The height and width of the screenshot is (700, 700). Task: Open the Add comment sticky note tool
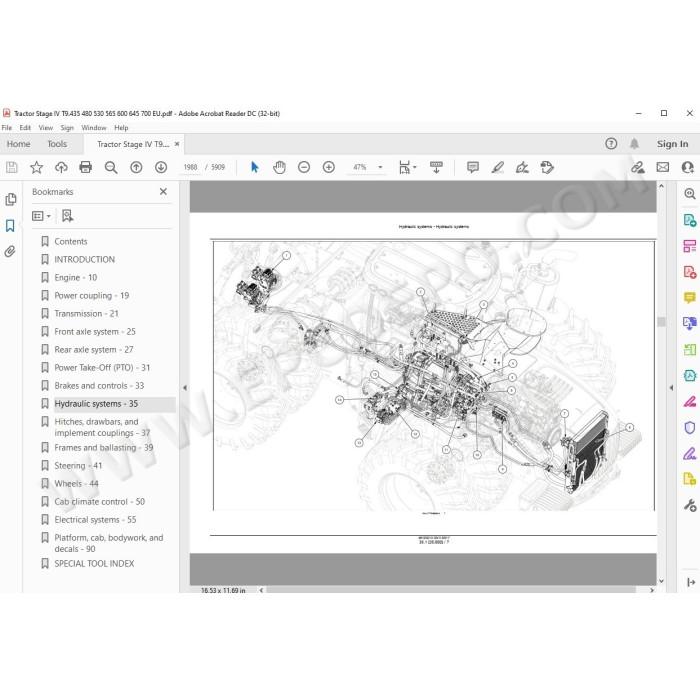472,167
